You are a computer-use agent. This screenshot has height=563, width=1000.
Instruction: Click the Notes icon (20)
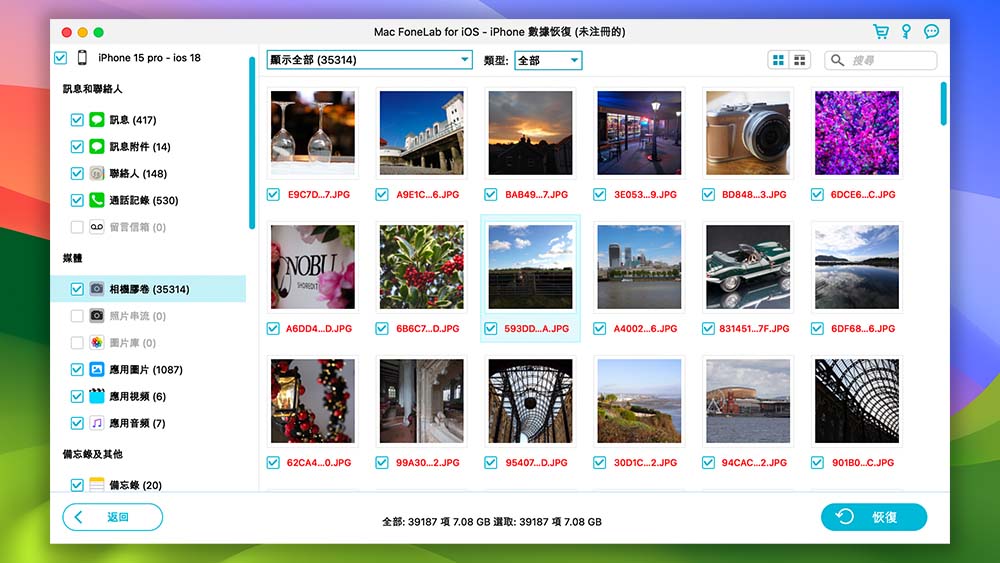[x=97, y=485]
